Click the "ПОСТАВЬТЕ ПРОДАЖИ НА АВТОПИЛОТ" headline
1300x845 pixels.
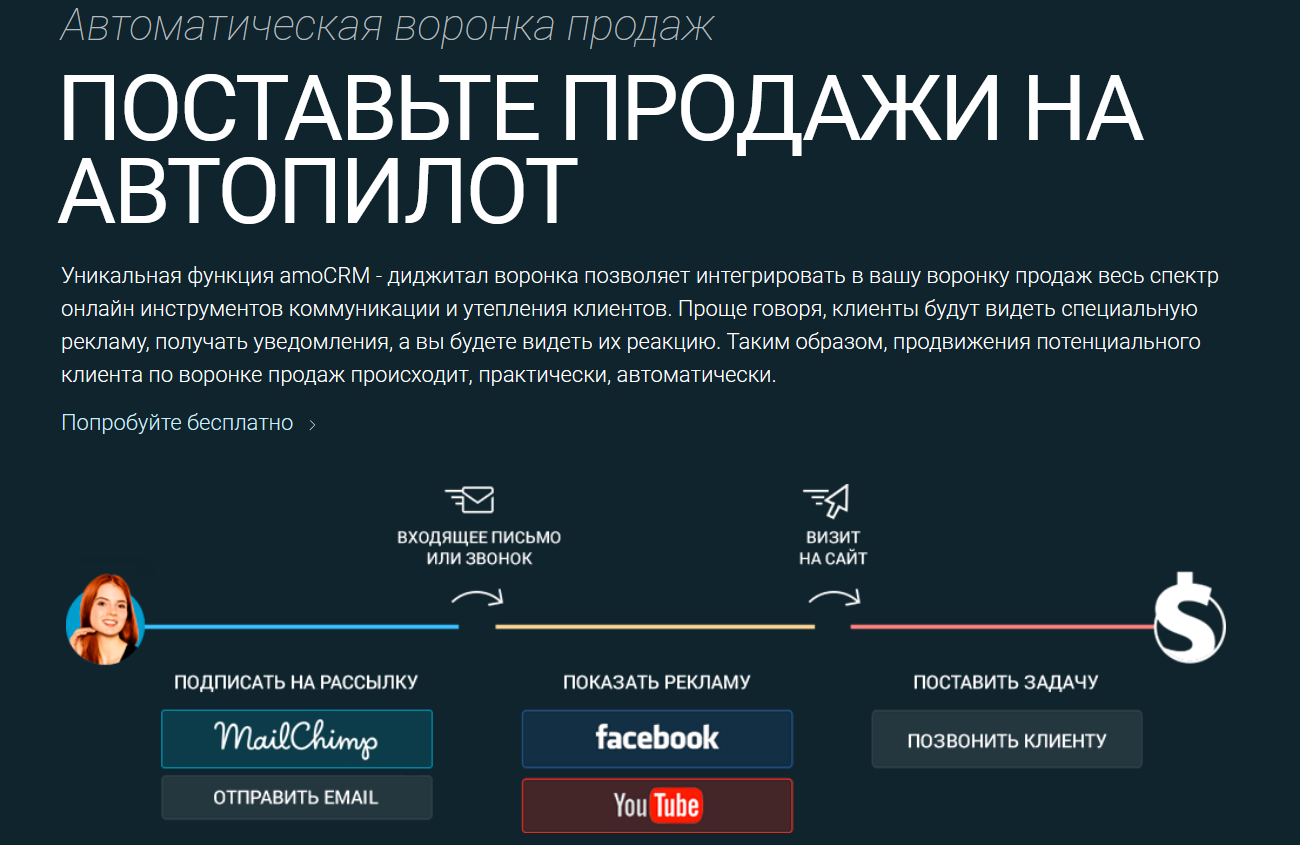(601, 150)
